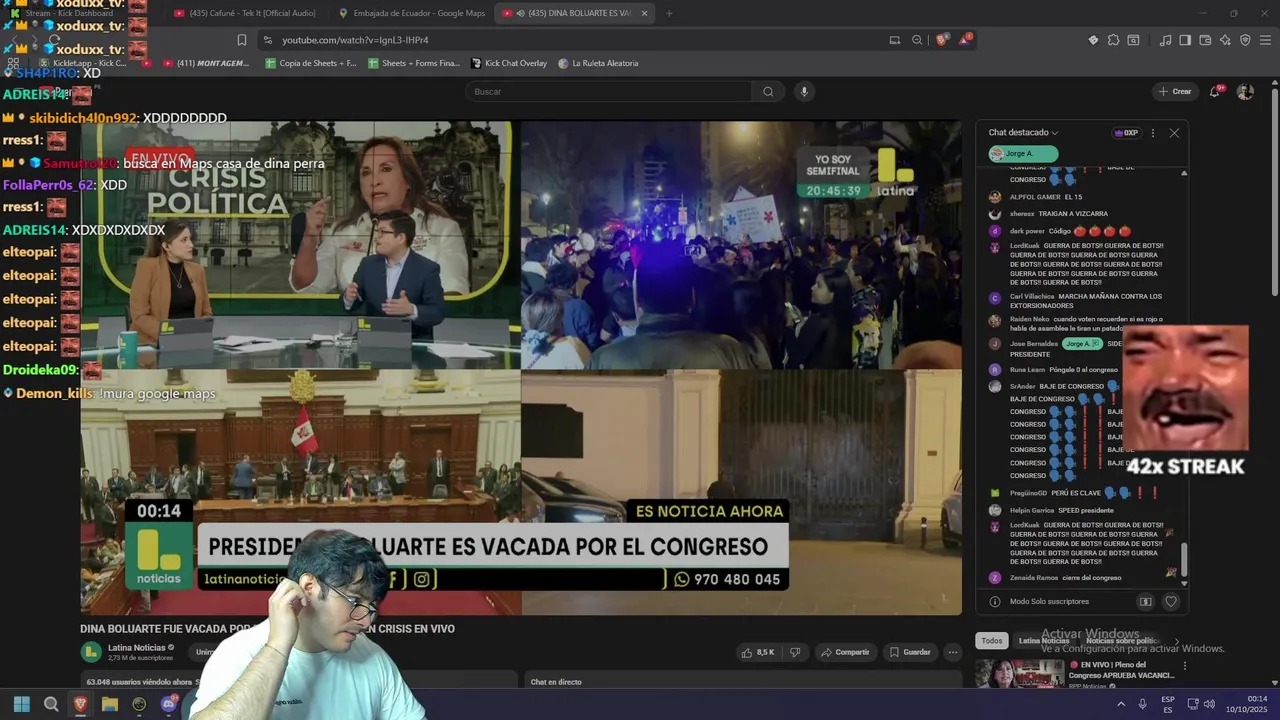1280x720 pixels.
Task: Open volume control in system tray
Action: 1209,704
